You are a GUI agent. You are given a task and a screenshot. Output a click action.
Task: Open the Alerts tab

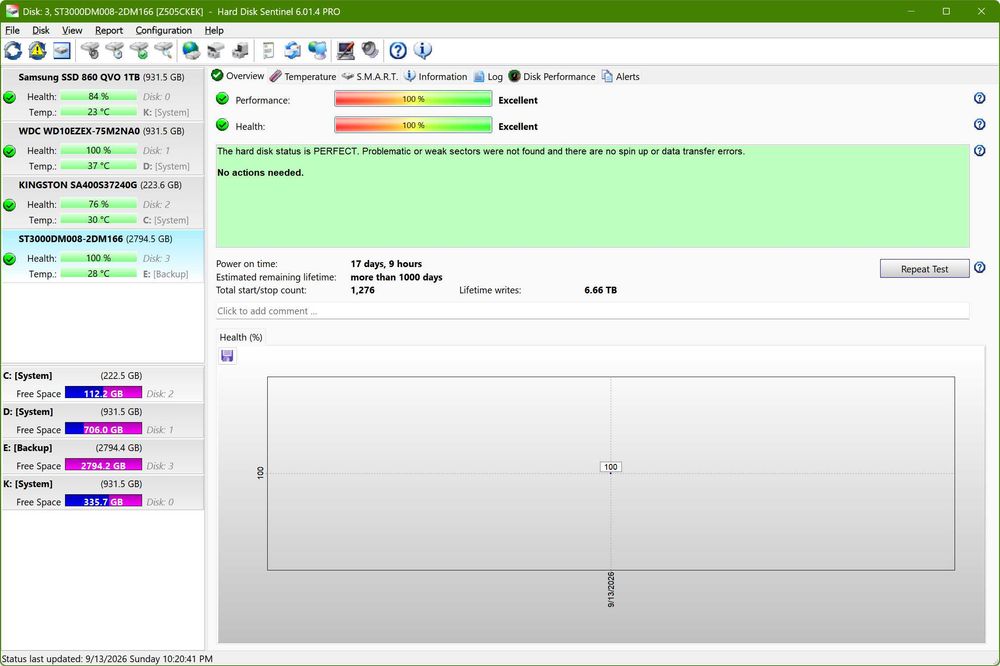coord(621,77)
